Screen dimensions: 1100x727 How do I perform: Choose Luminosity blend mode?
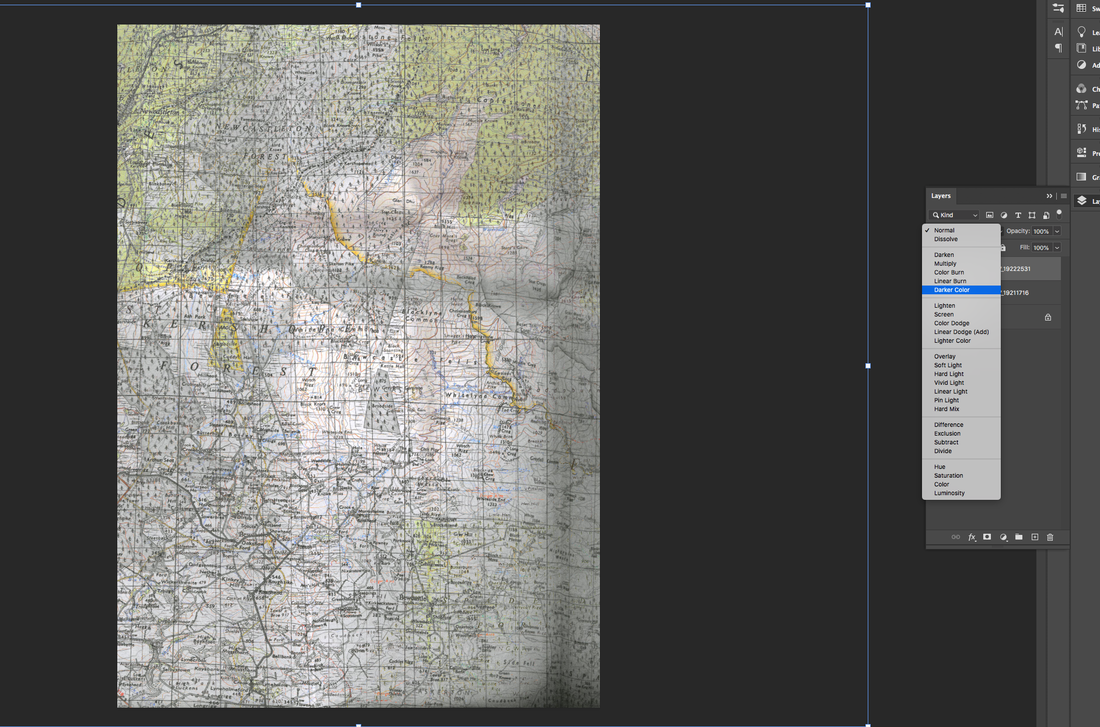tap(961, 493)
